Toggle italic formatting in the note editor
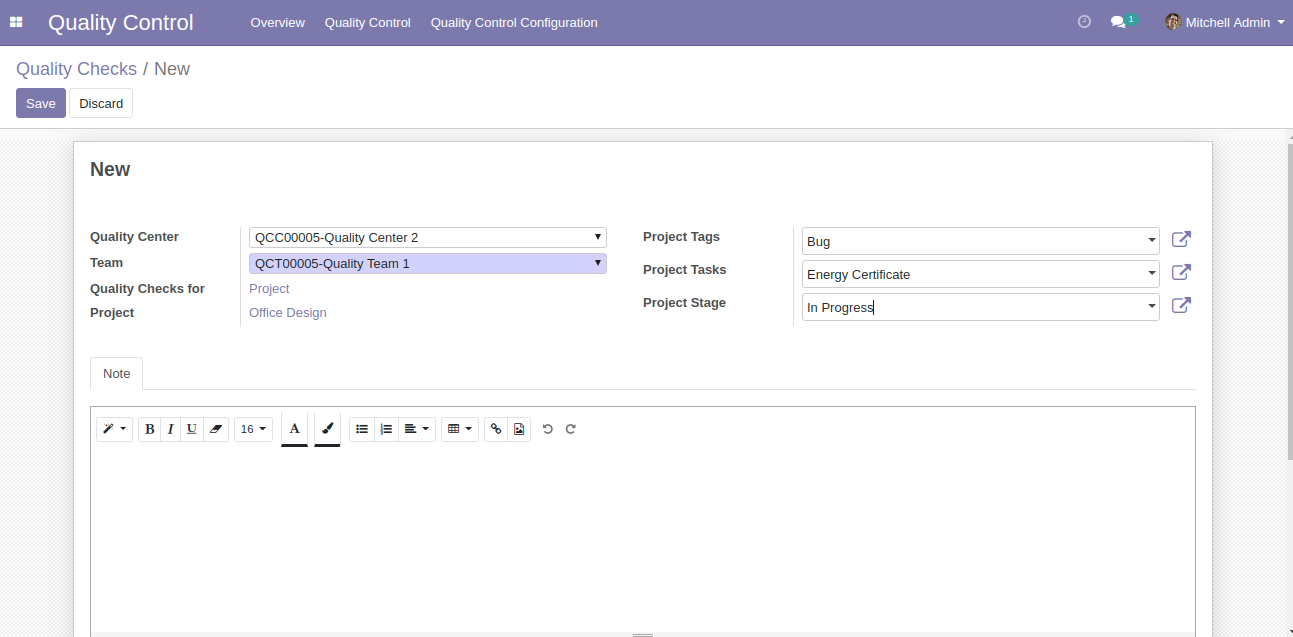 170,429
